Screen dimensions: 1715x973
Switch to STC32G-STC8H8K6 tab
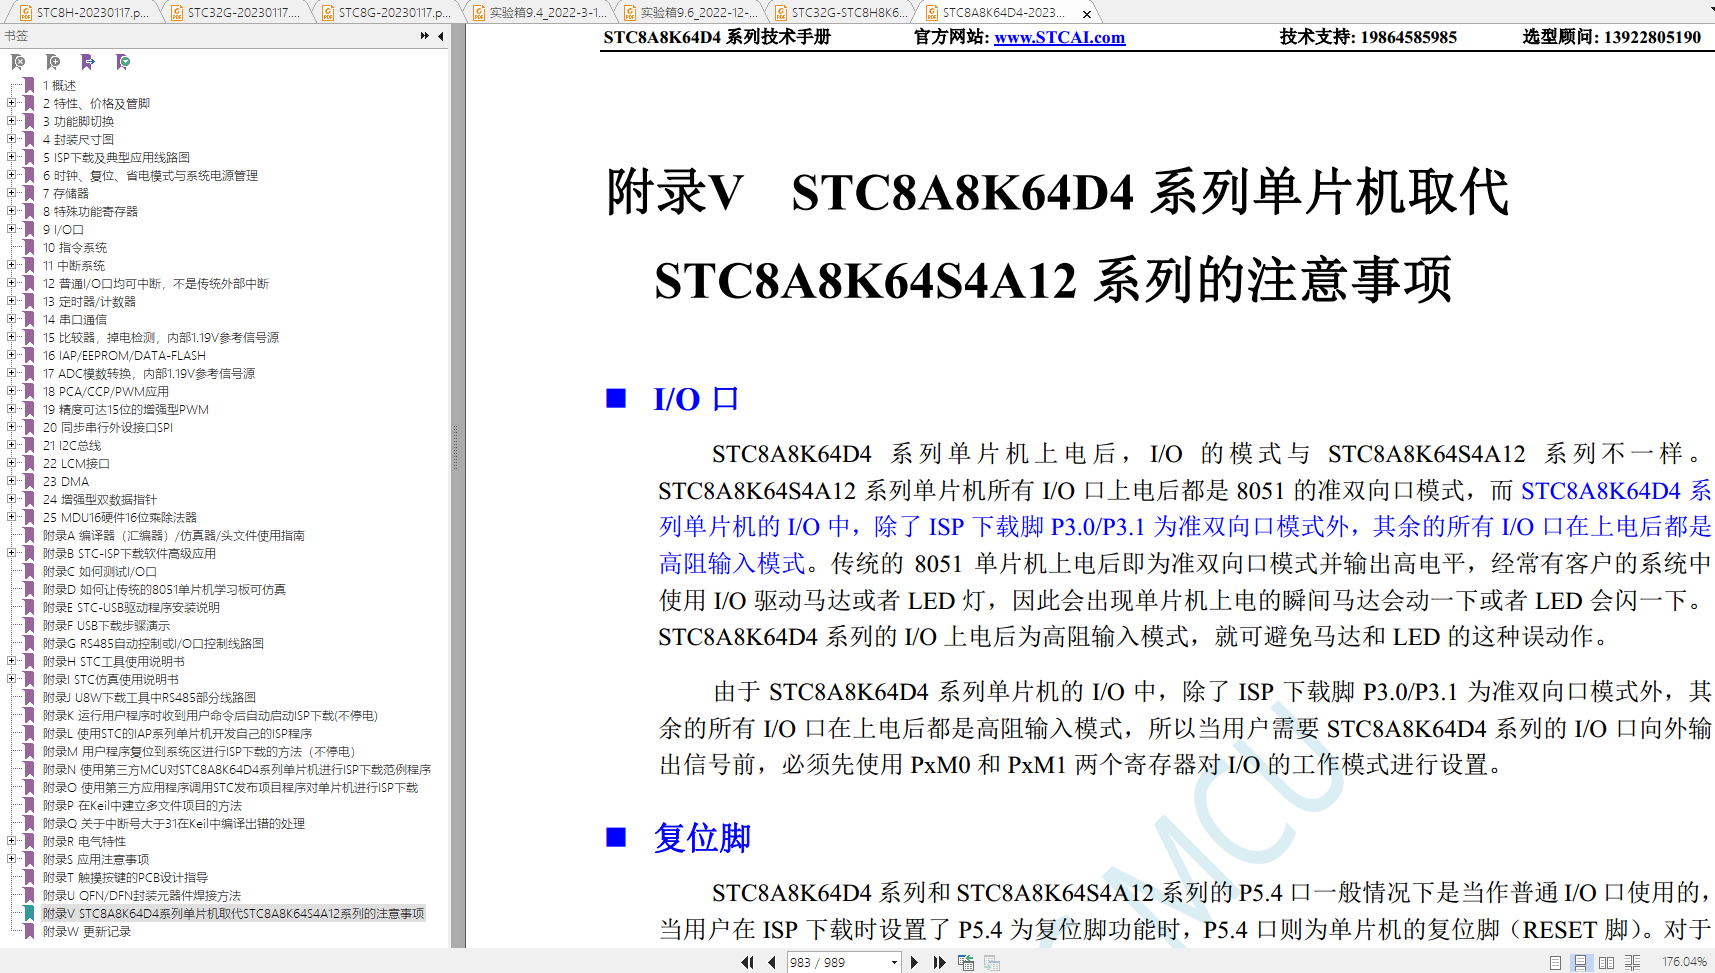[x=840, y=13]
